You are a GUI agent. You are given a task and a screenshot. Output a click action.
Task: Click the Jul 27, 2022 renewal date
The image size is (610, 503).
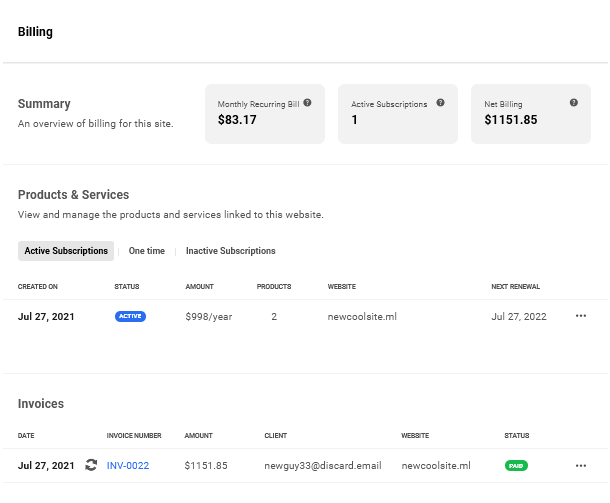point(519,317)
